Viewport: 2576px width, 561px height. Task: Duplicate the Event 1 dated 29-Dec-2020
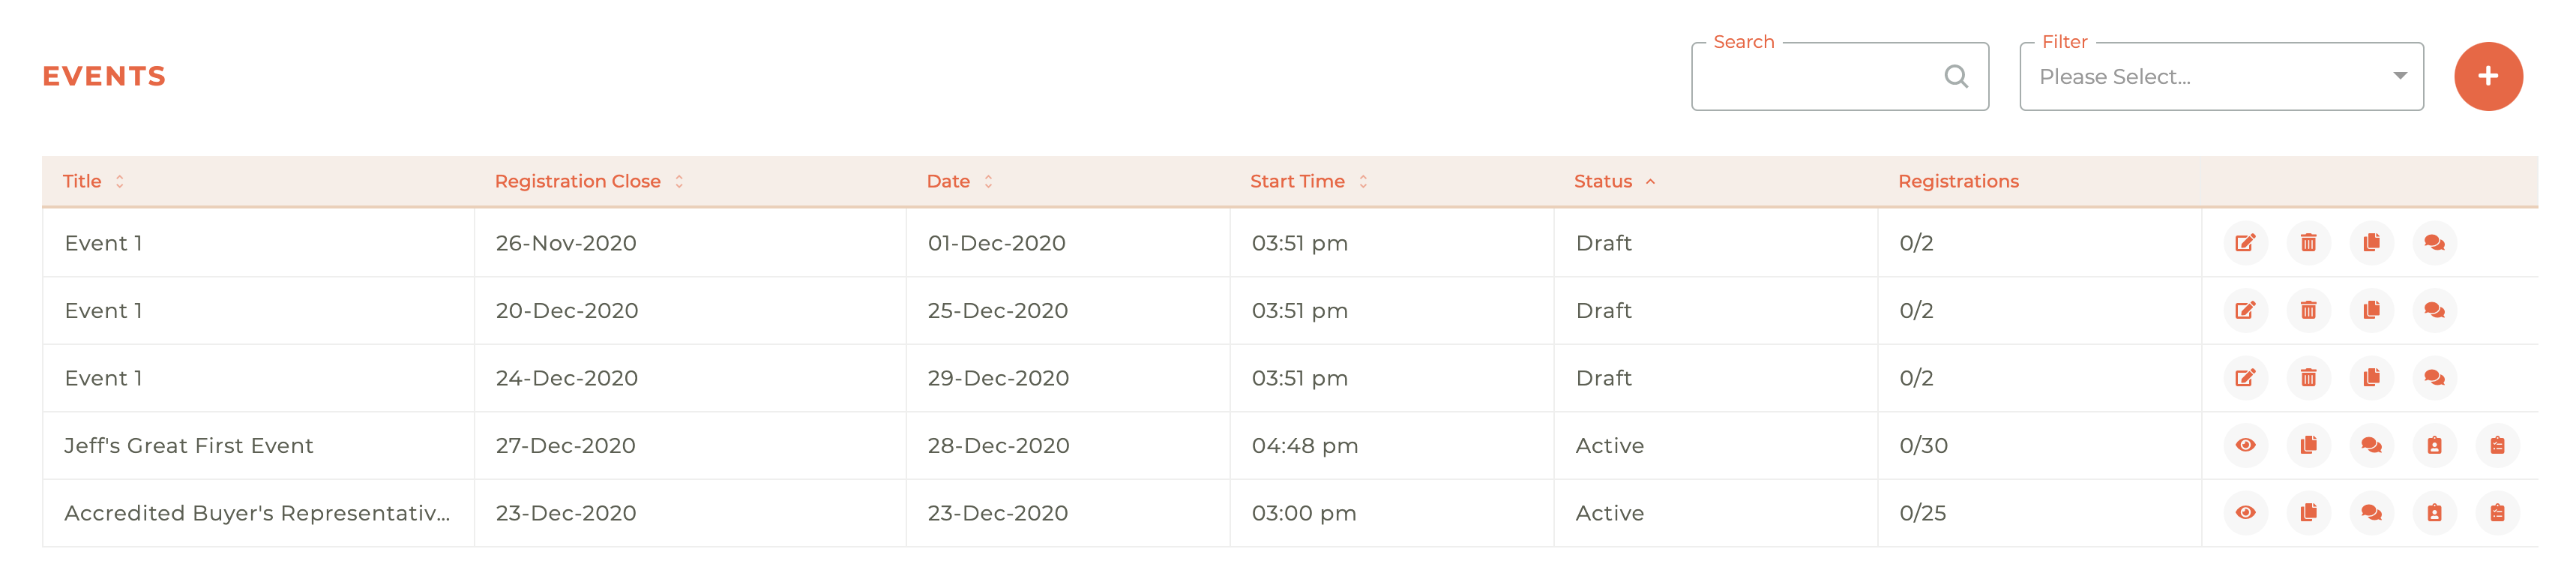tap(2371, 378)
